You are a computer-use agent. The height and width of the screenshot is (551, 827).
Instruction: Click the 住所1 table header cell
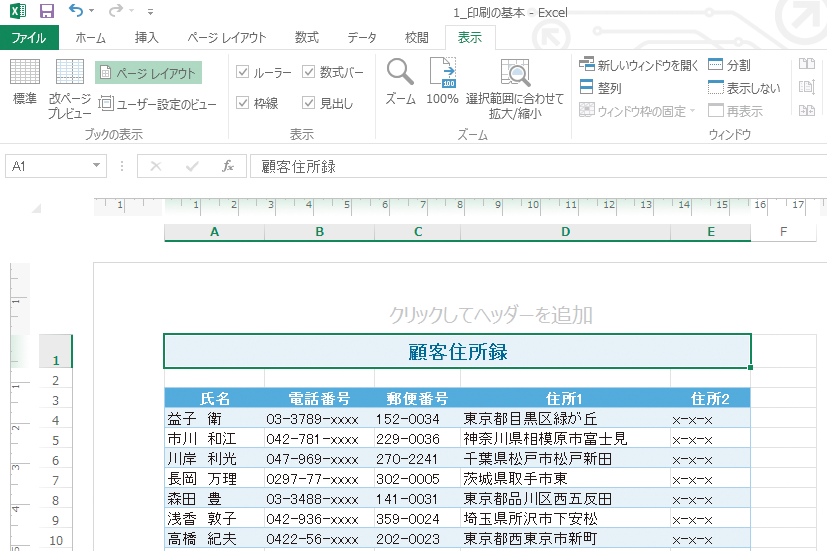coord(565,398)
